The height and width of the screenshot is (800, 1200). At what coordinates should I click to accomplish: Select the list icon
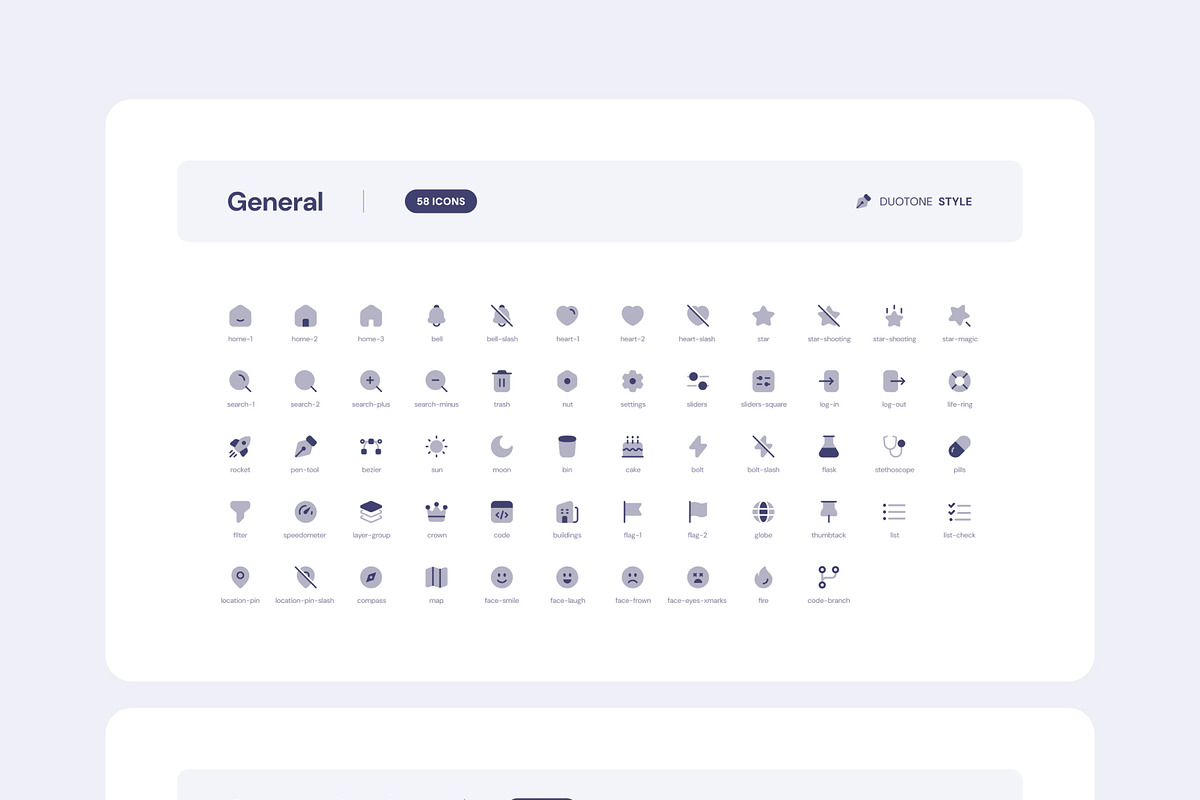[x=894, y=512]
